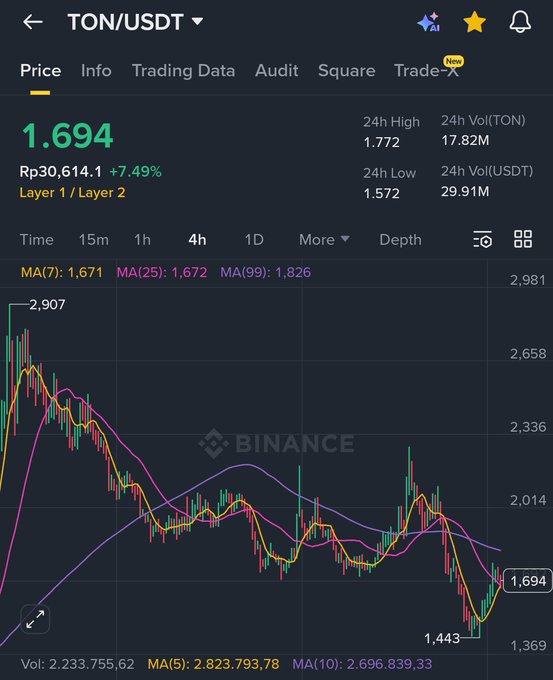
Task: Tap the Layer 1 / Layer 2 category link
Action: click(x=72, y=193)
